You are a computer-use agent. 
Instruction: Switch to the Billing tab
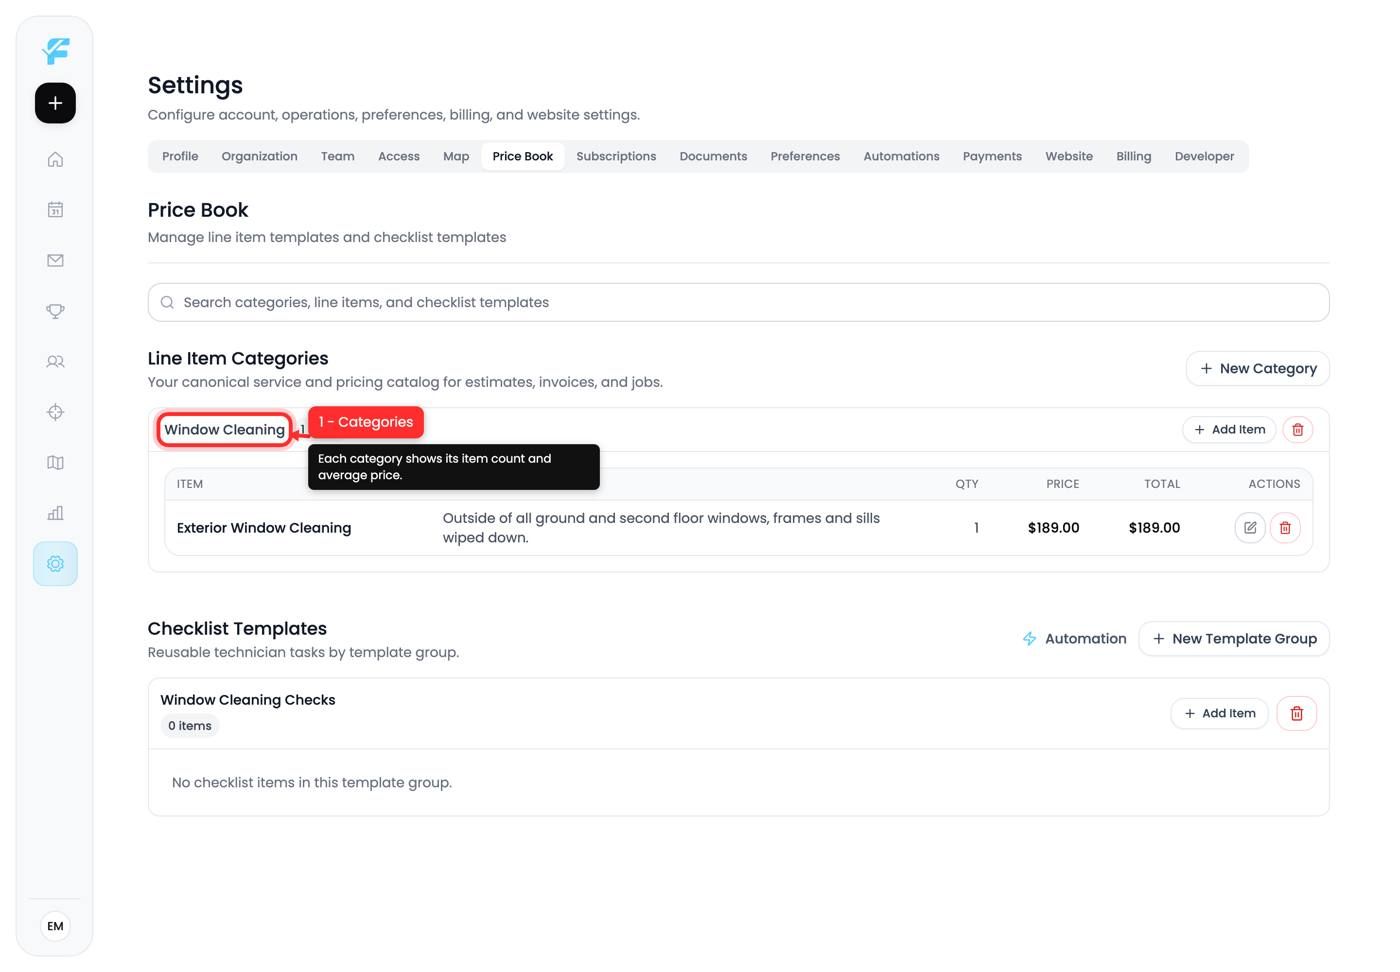pyautogui.click(x=1133, y=156)
